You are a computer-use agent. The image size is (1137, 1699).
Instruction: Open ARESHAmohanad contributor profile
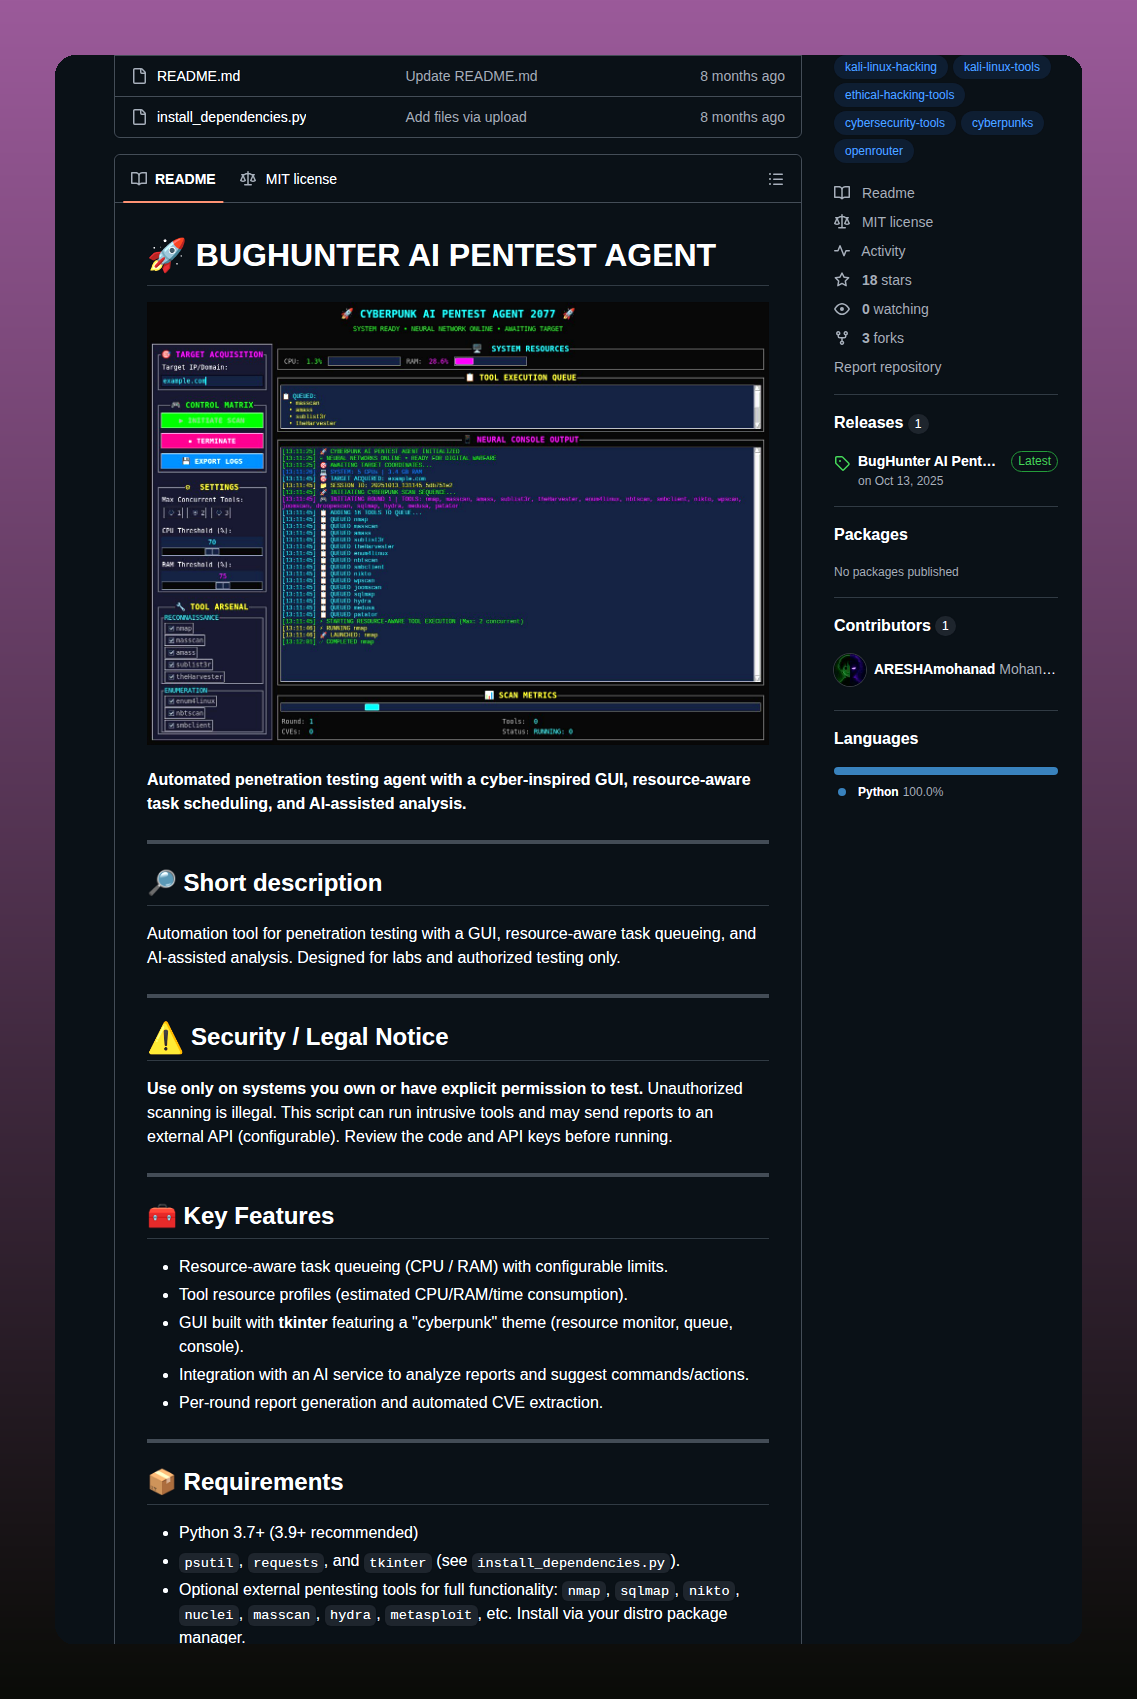click(934, 669)
